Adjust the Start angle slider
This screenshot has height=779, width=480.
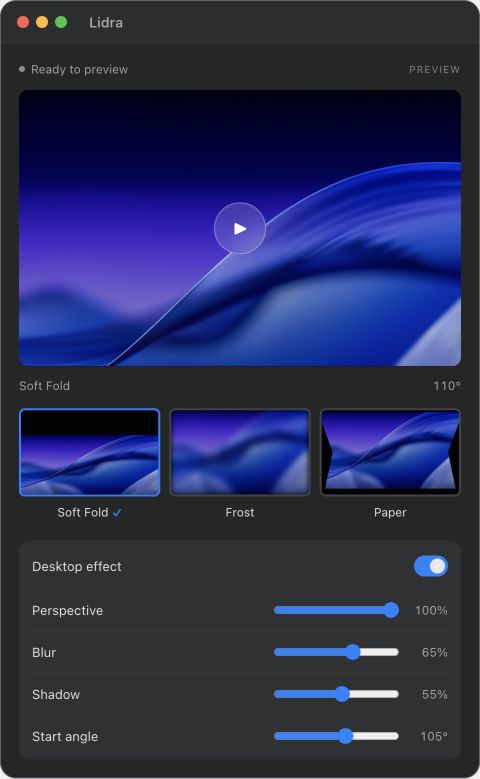[336, 736]
